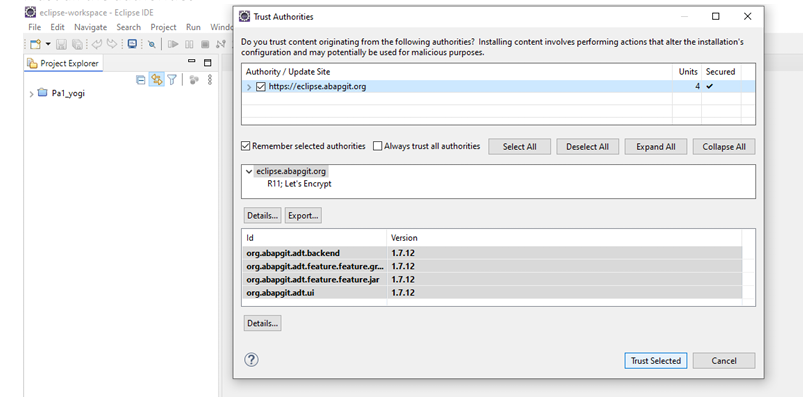Image resolution: width=807 pixels, height=404 pixels.
Task: Open the Run menu
Action: (193, 27)
